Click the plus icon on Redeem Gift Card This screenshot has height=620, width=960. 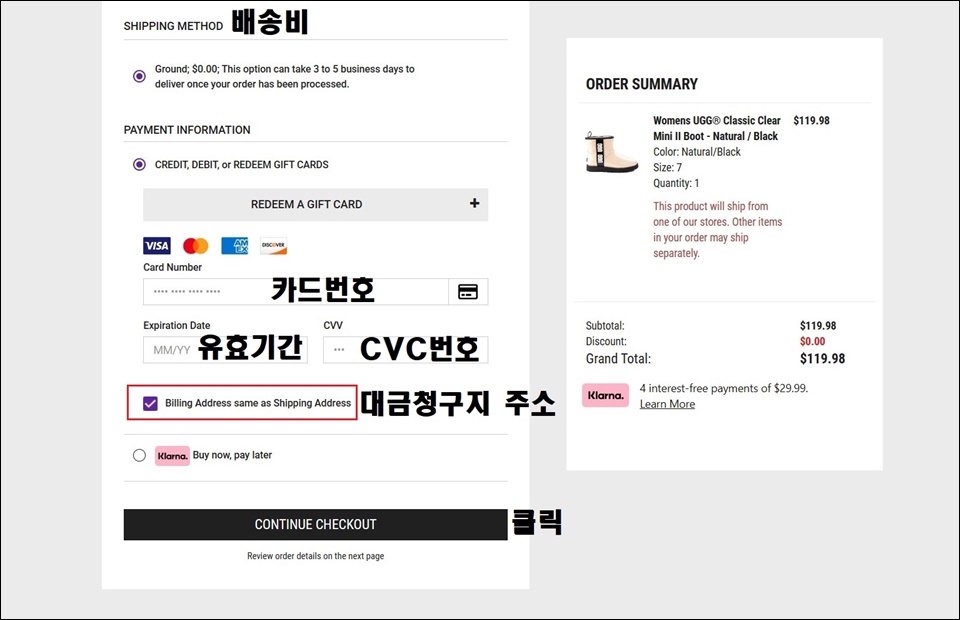coord(474,203)
